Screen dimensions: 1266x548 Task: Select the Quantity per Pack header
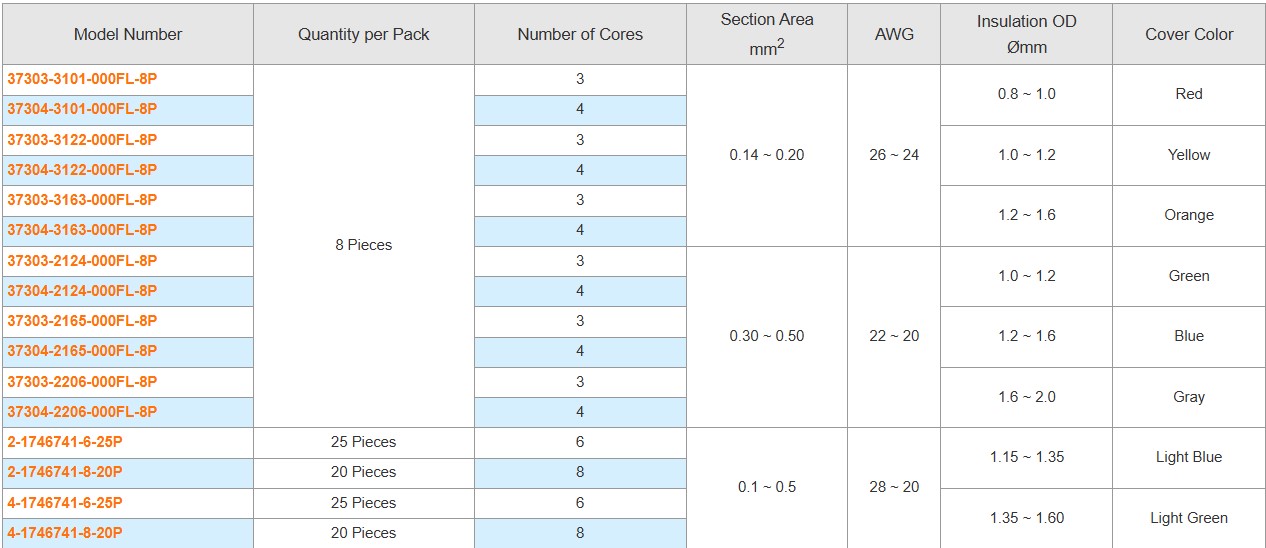click(364, 35)
